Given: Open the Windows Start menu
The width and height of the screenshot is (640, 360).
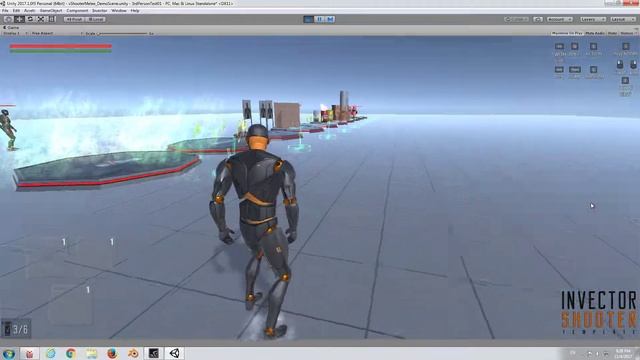Looking at the screenshot, I should (x=9, y=353).
